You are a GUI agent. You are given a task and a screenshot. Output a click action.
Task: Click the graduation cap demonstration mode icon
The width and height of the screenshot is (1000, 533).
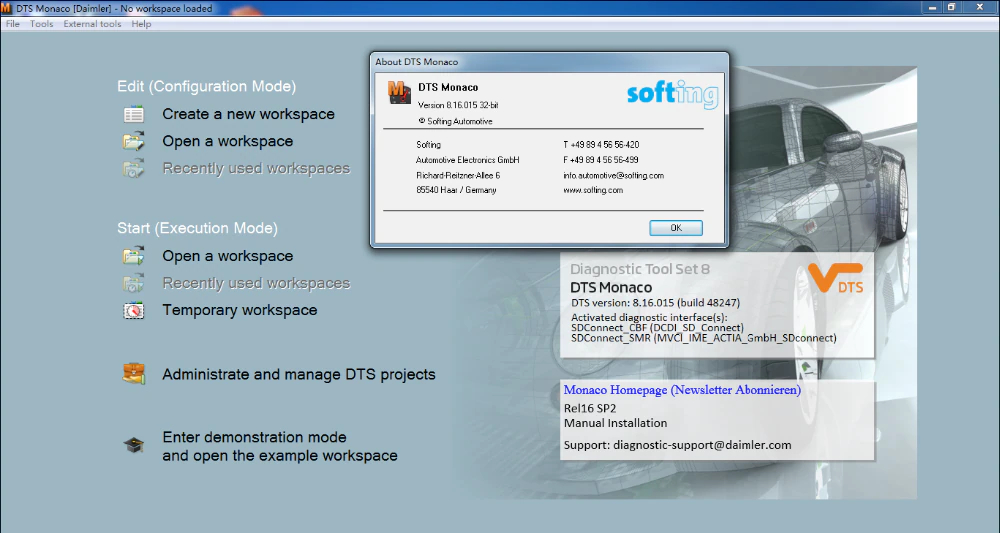[134, 445]
